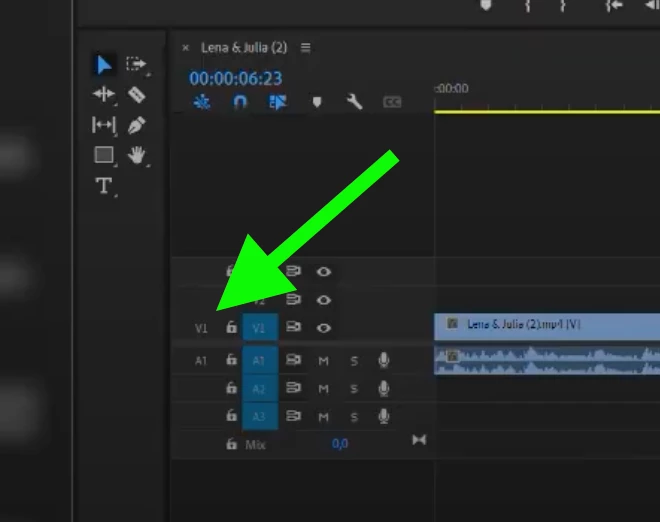Image resolution: width=660 pixels, height=522 pixels.
Task: Select the Ripple Edit tool
Action: click(104, 94)
